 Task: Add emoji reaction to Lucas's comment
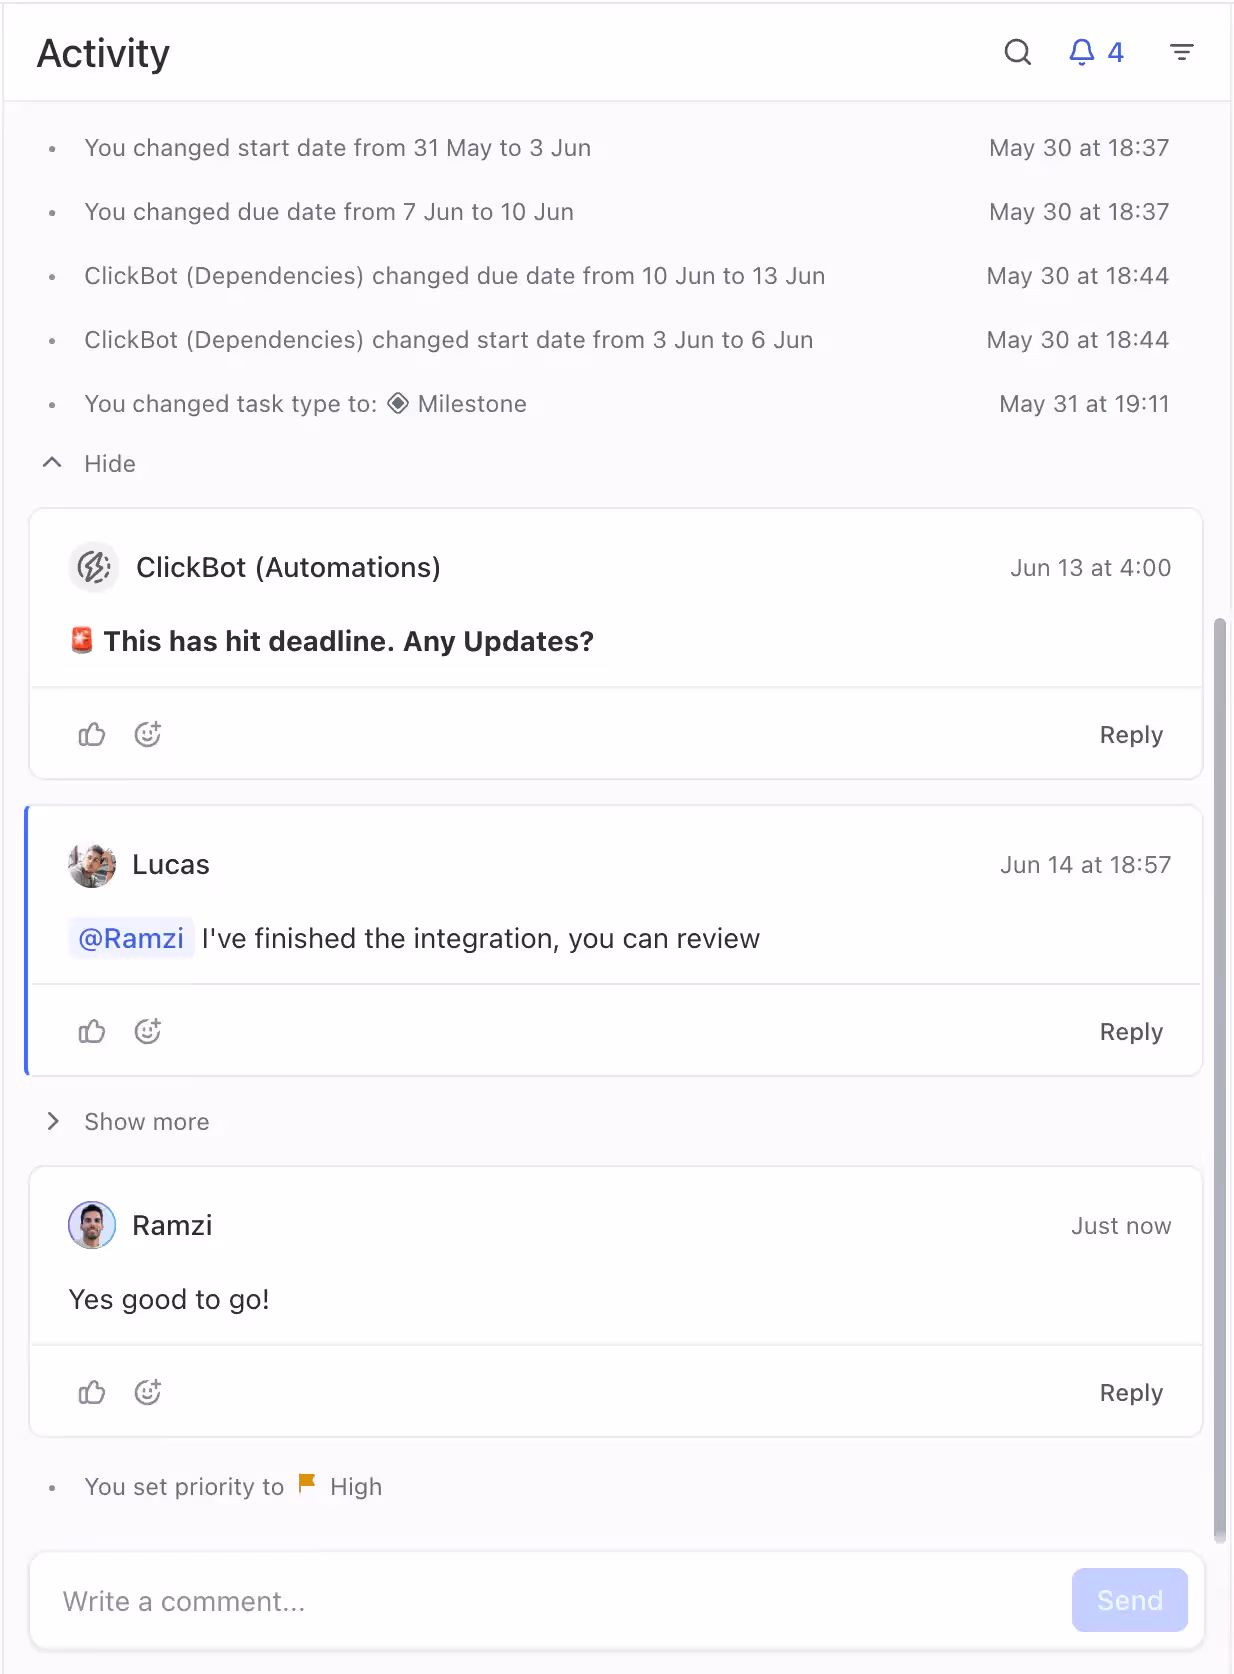tap(148, 1031)
